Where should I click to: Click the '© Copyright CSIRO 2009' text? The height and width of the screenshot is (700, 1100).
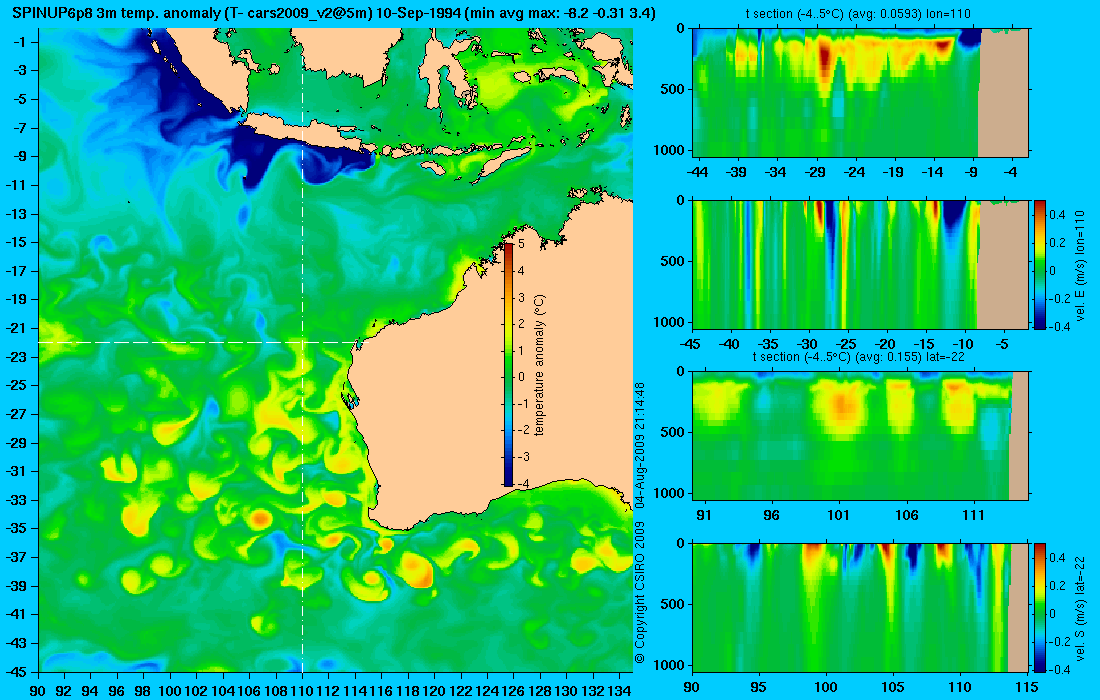639,593
